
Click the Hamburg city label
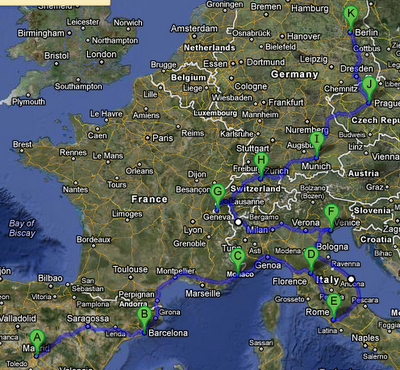(310, 8)
